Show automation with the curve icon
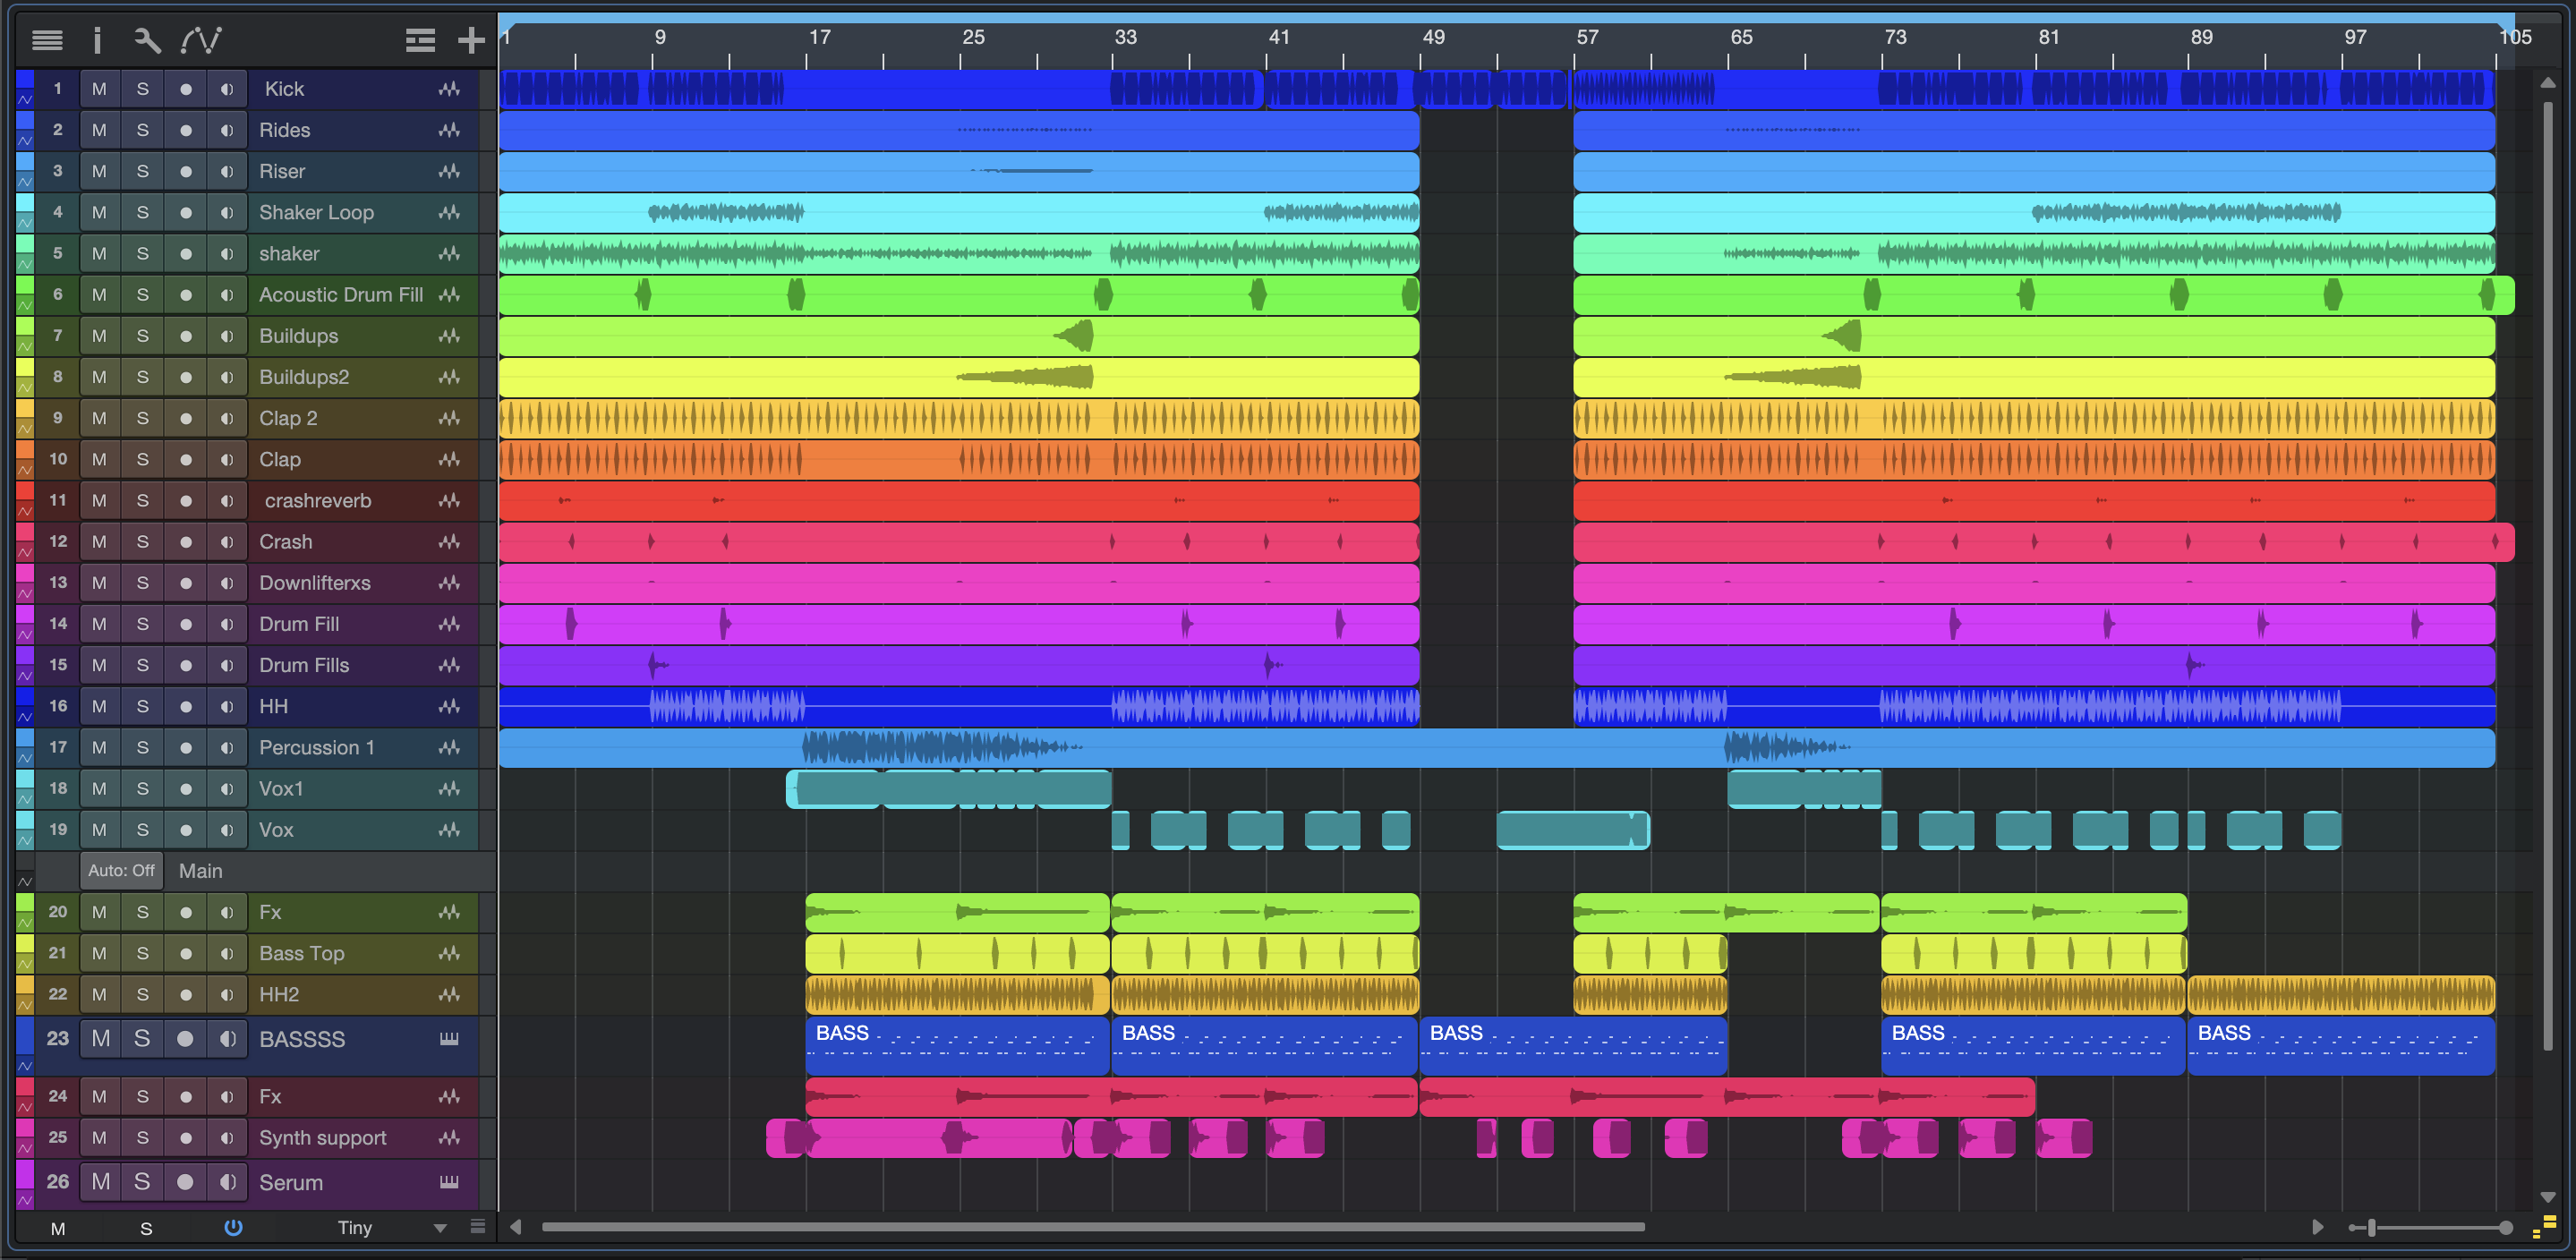 tap(201, 40)
